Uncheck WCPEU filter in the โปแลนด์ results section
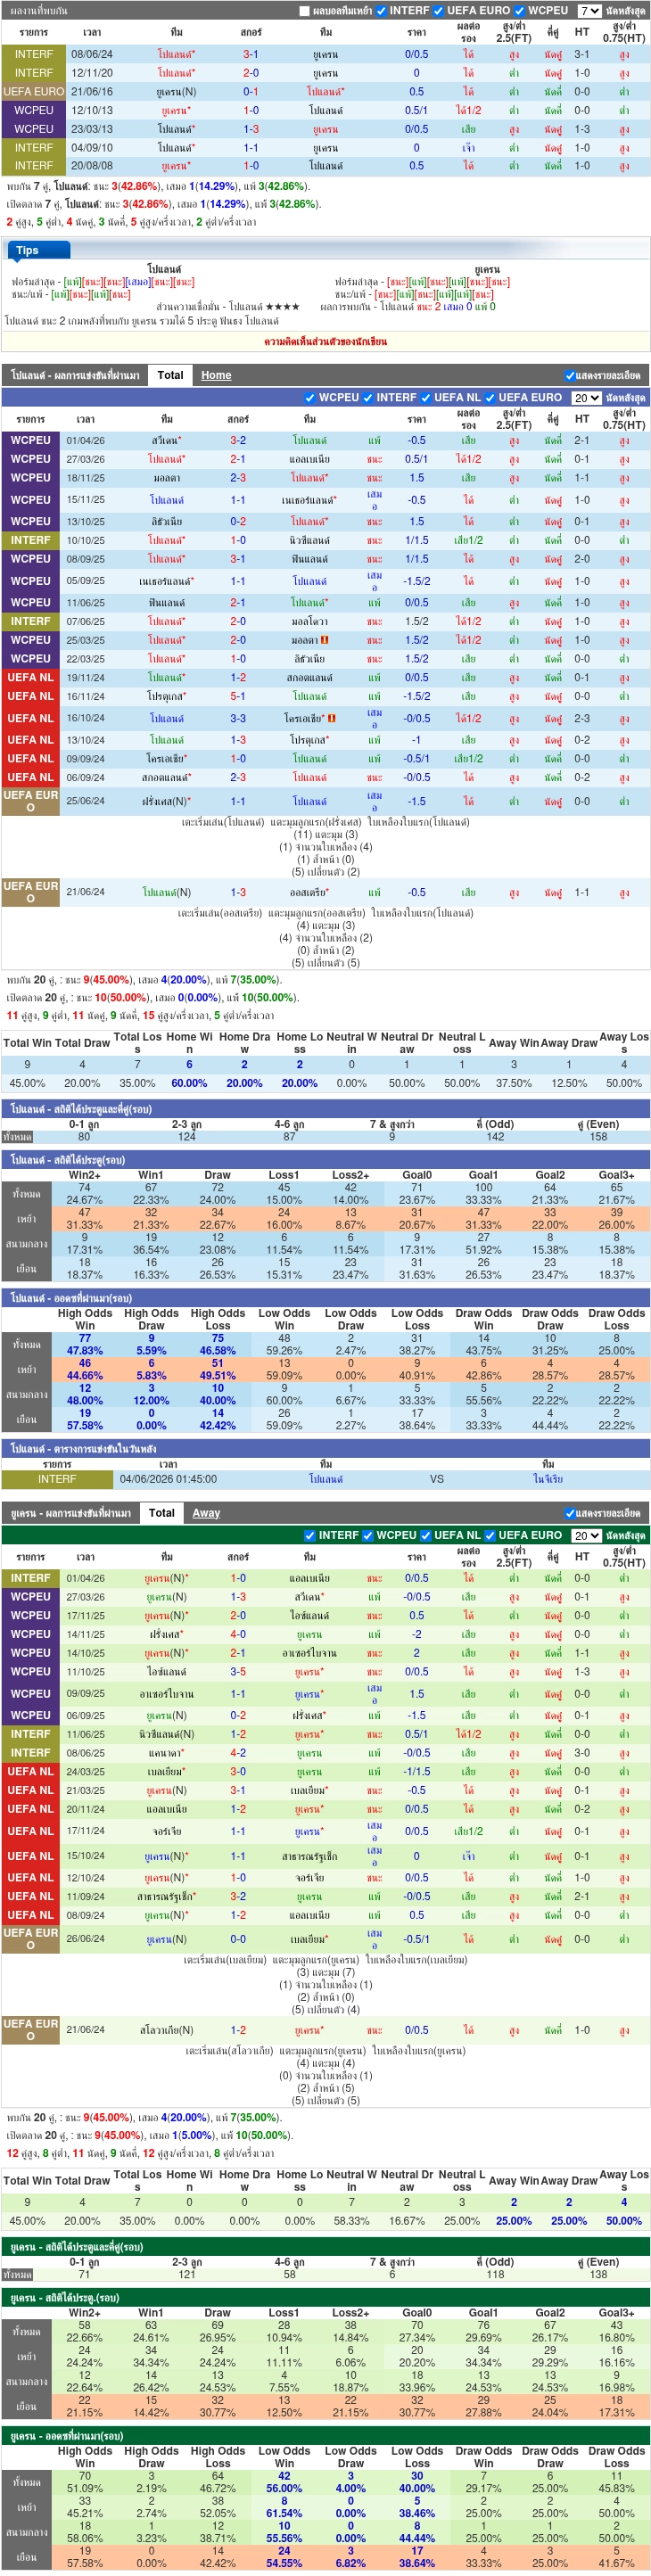651x2576 pixels. [310, 398]
